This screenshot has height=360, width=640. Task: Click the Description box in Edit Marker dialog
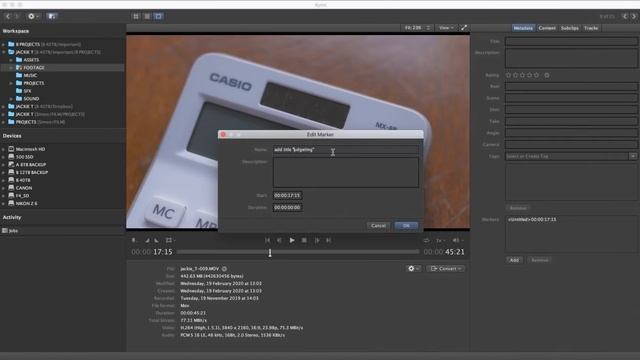[345, 173]
